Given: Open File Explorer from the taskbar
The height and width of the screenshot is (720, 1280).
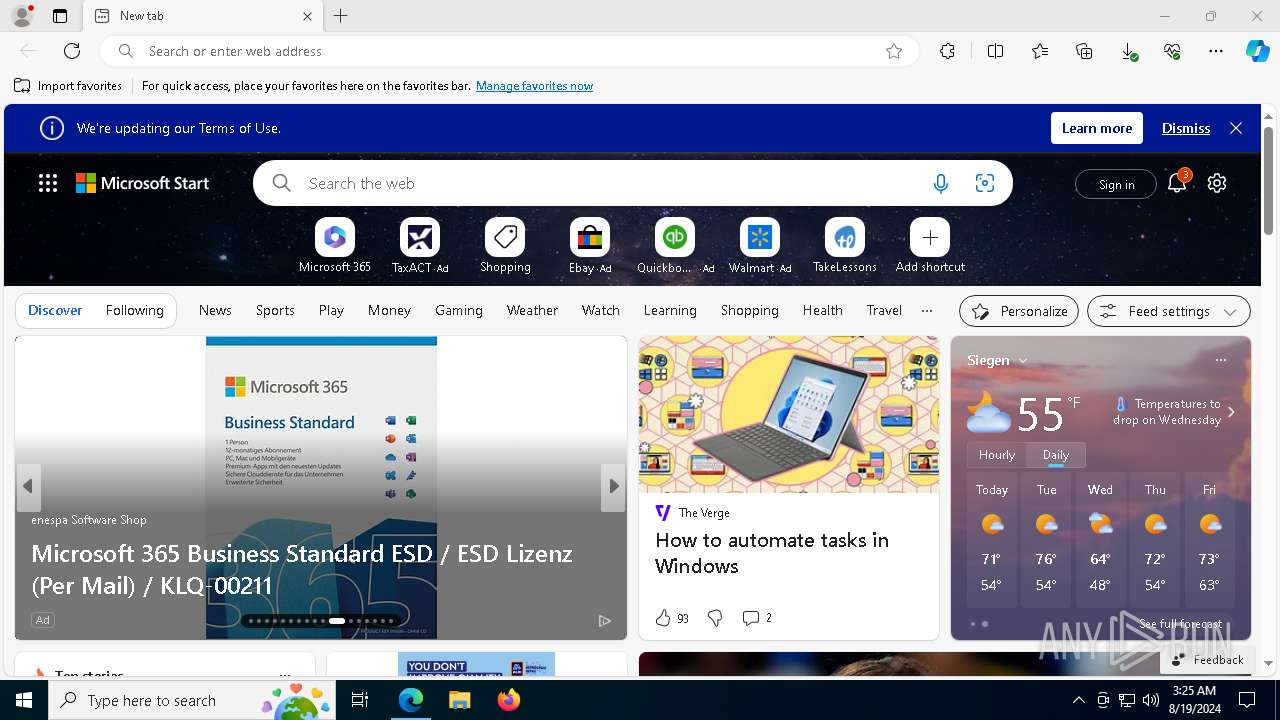Looking at the screenshot, I should tap(459, 700).
